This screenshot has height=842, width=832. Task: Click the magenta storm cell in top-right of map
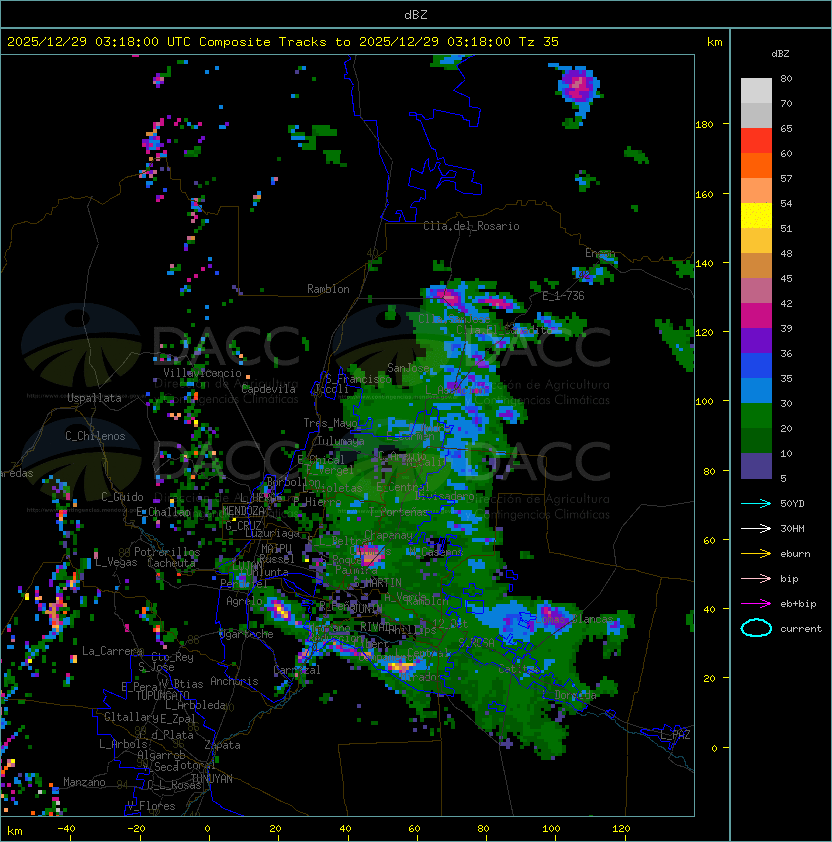point(578,86)
